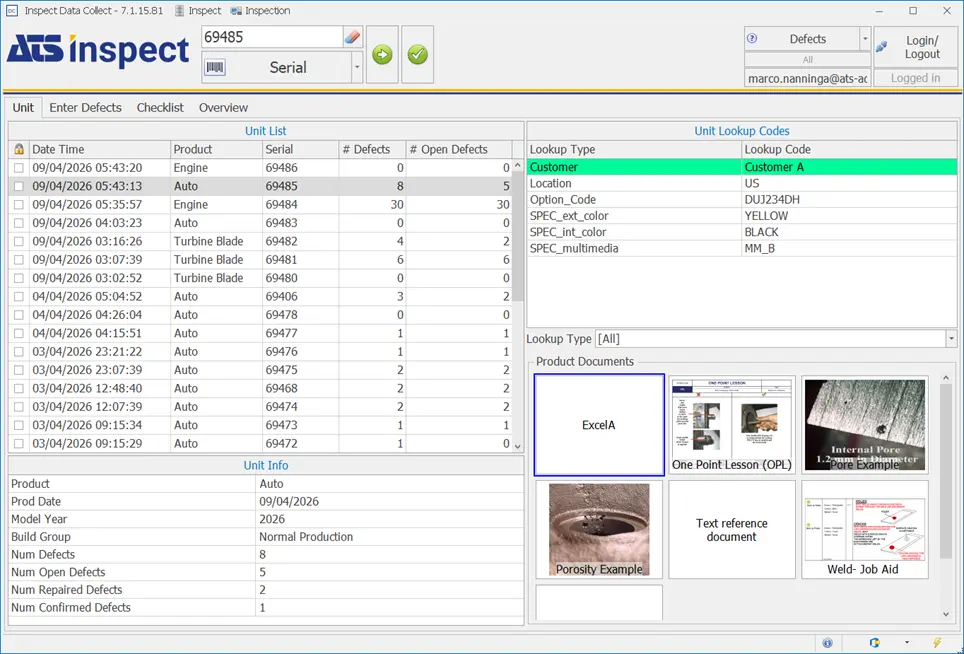This screenshot has width=964, height=654.
Task: Open the Serial type dropdown arrow
Action: tap(357, 67)
